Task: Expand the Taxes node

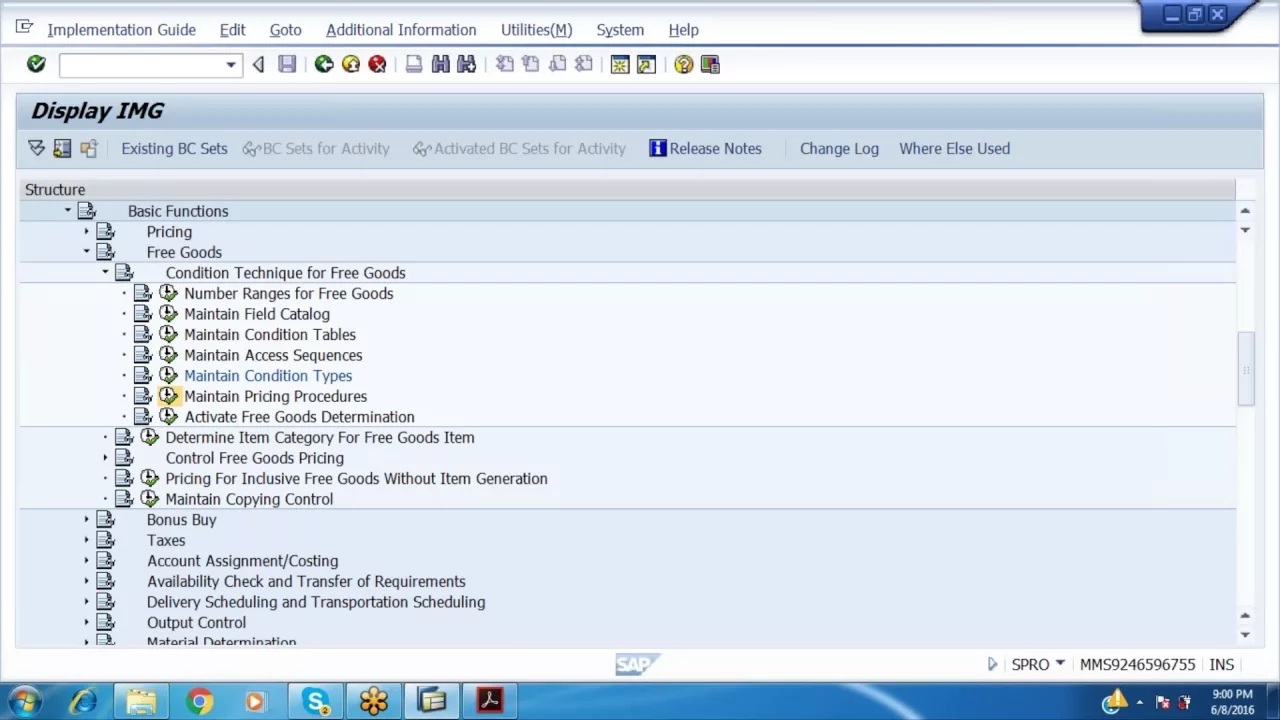Action: tap(86, 540)
